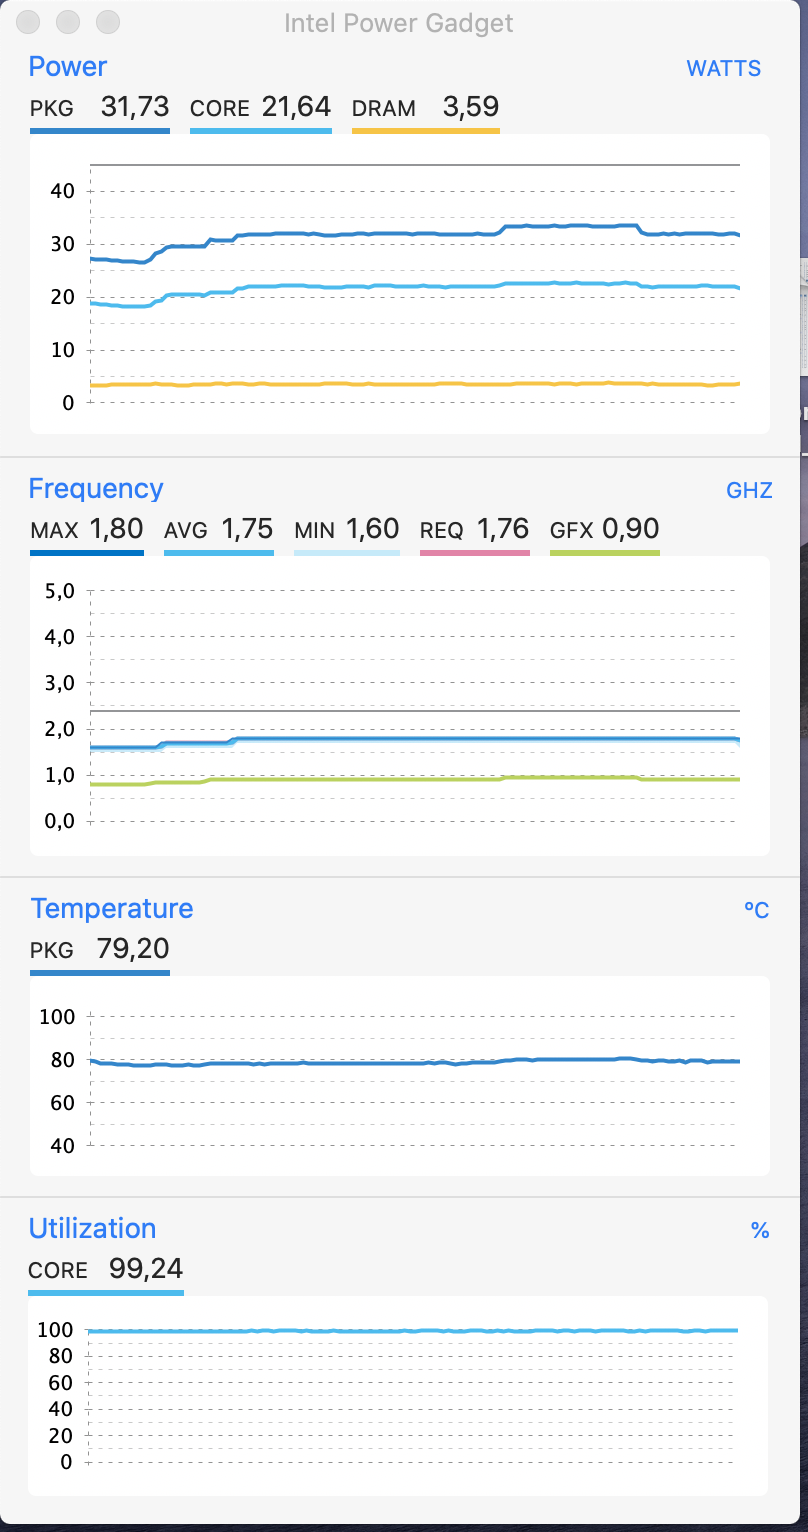Screen dimensions: 808x1532
Task: Click the percent unit label in Utilization
Action: tap(760, 1231)
